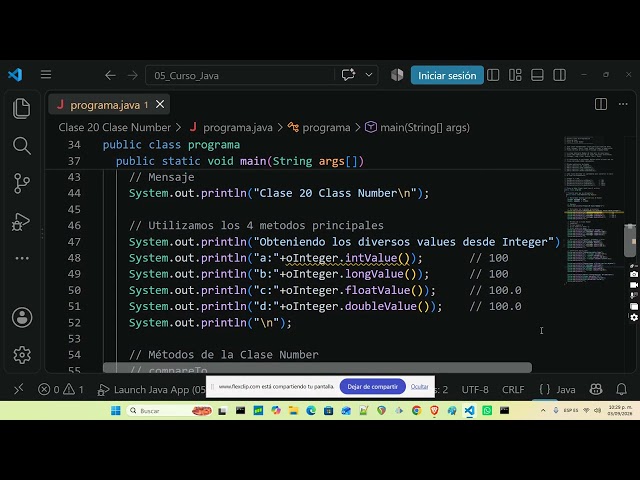The height and width of the screenshot is (480, 640).
Task: Click Launch Java App debug status item
Action: pyautogui.click(x=151, y=389)
